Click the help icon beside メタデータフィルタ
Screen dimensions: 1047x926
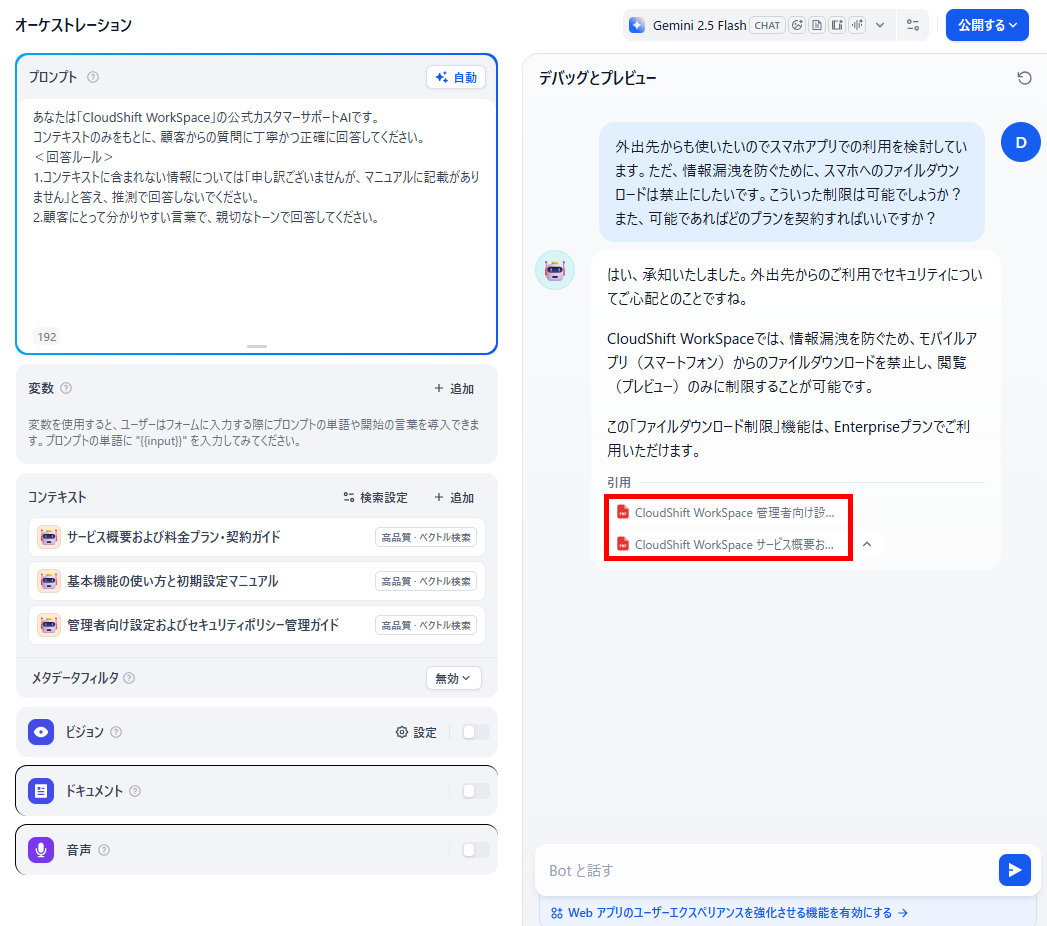pyautogui.click(x=130, y=678)
